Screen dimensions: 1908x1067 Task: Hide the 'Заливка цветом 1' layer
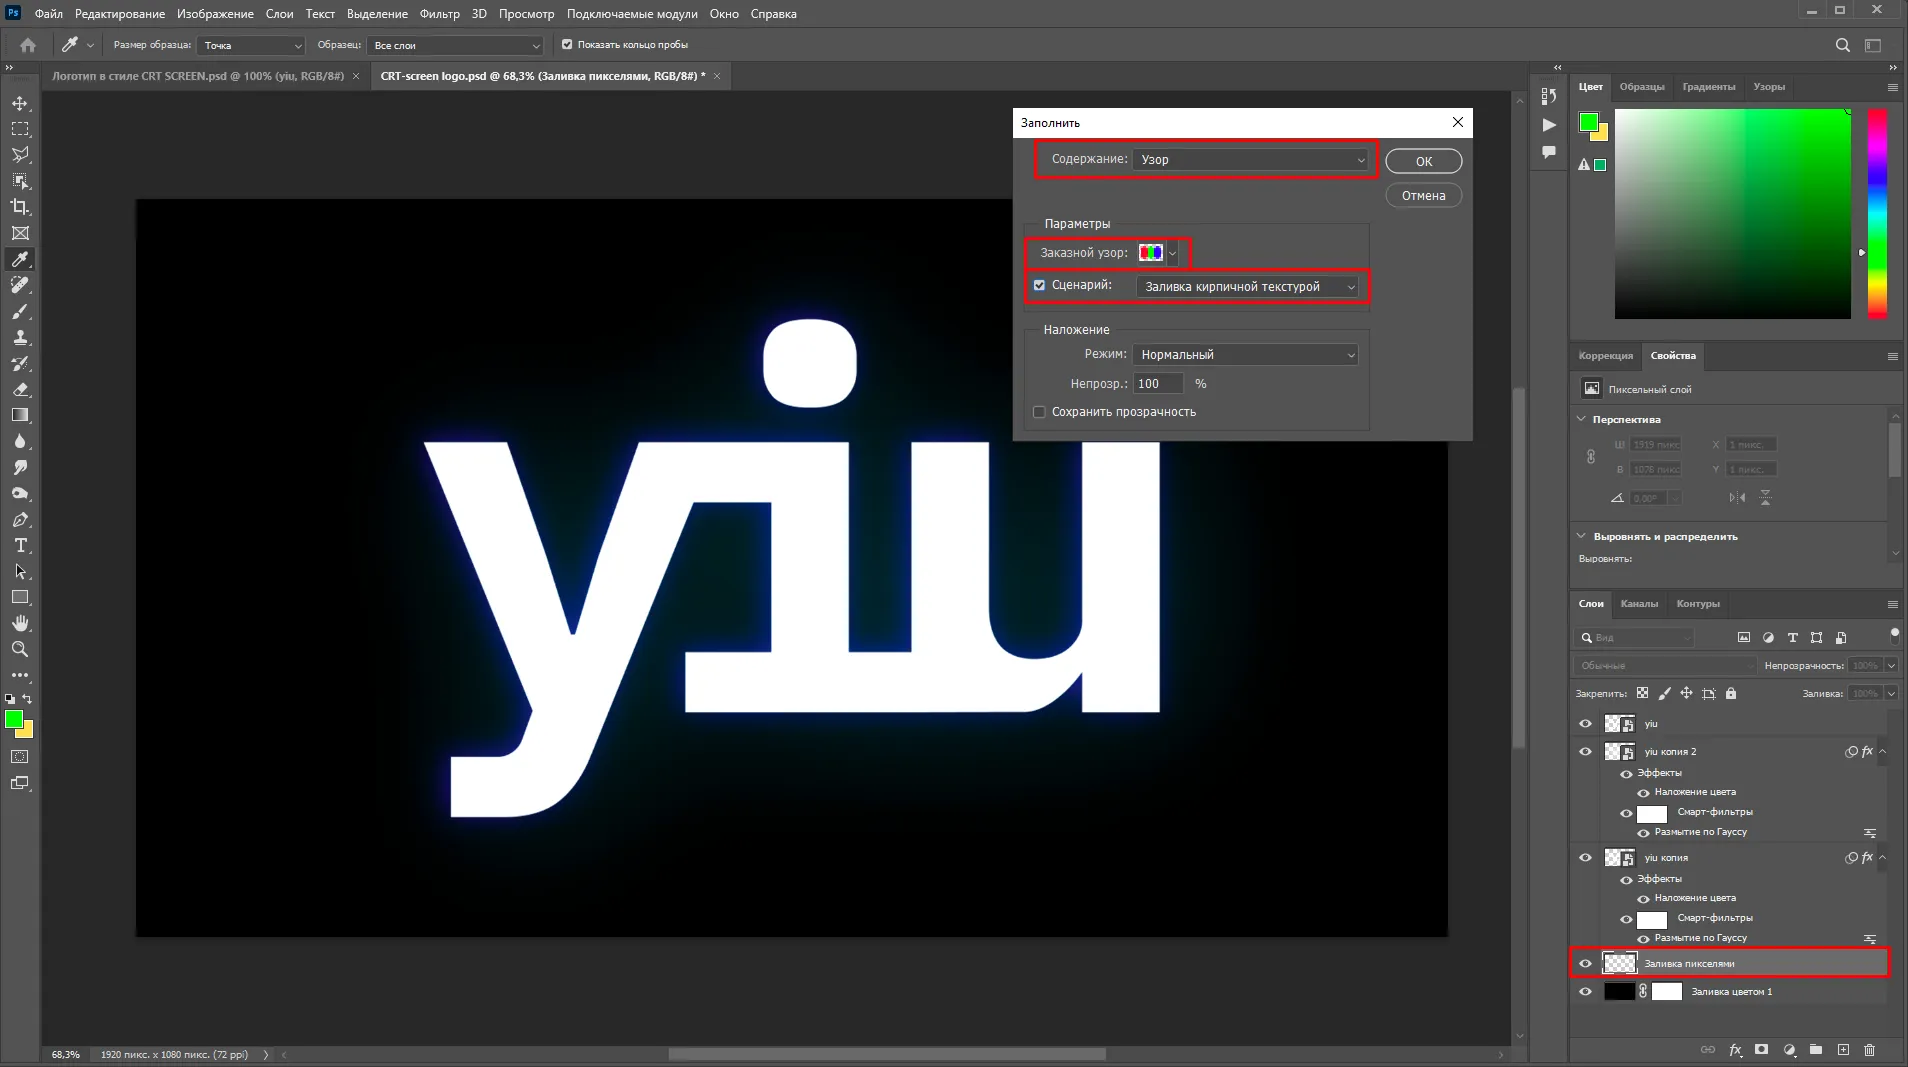[x=1585, y=992]
